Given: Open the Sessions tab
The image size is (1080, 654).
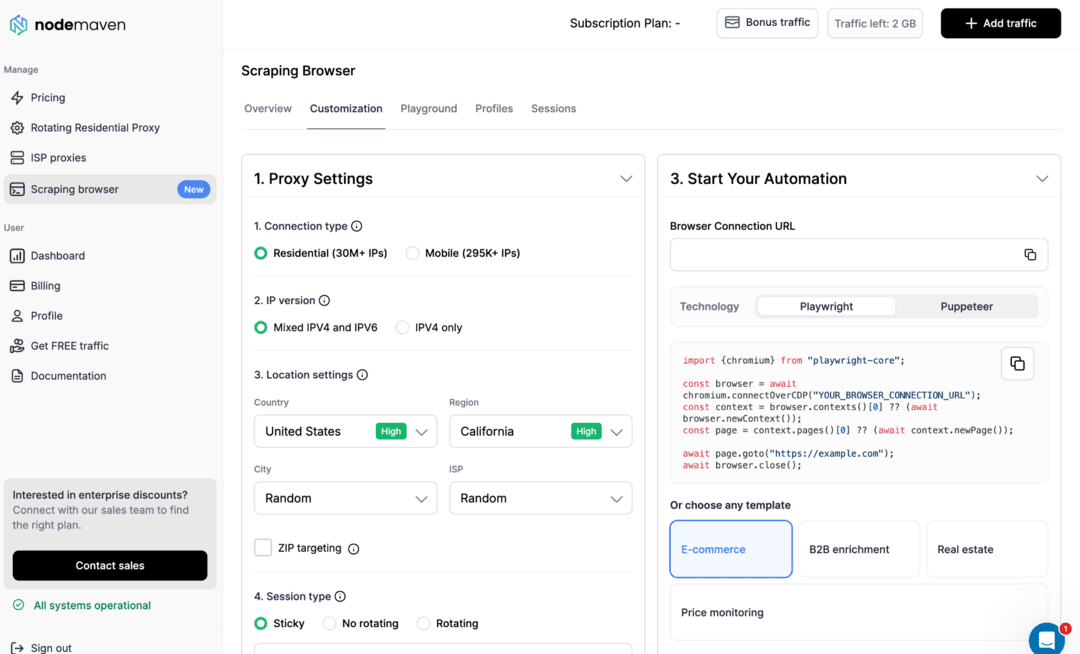Looking at the screenshot, I should point(553,109).
